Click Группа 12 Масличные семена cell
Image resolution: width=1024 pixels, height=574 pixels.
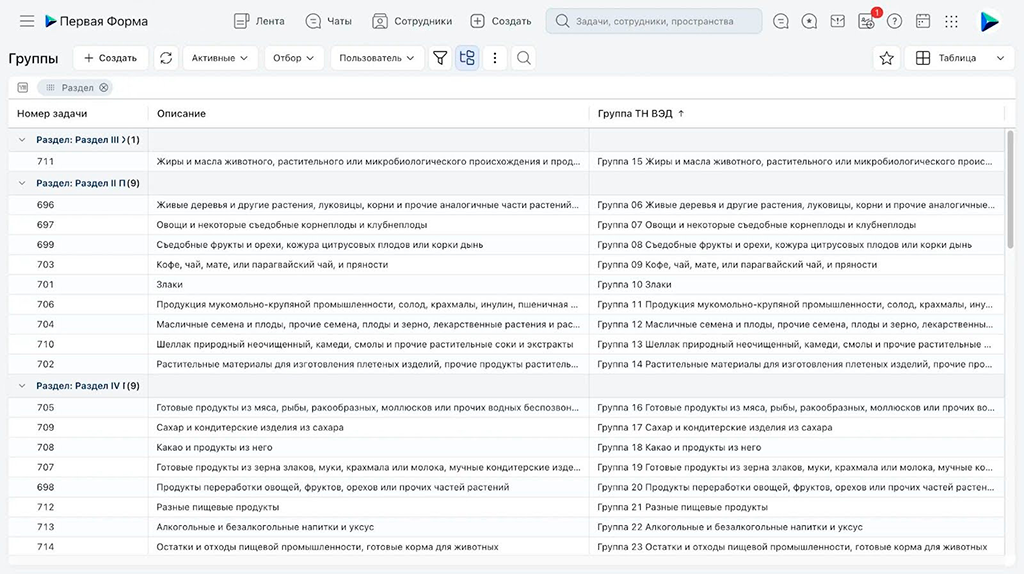[x=795, y=325]
